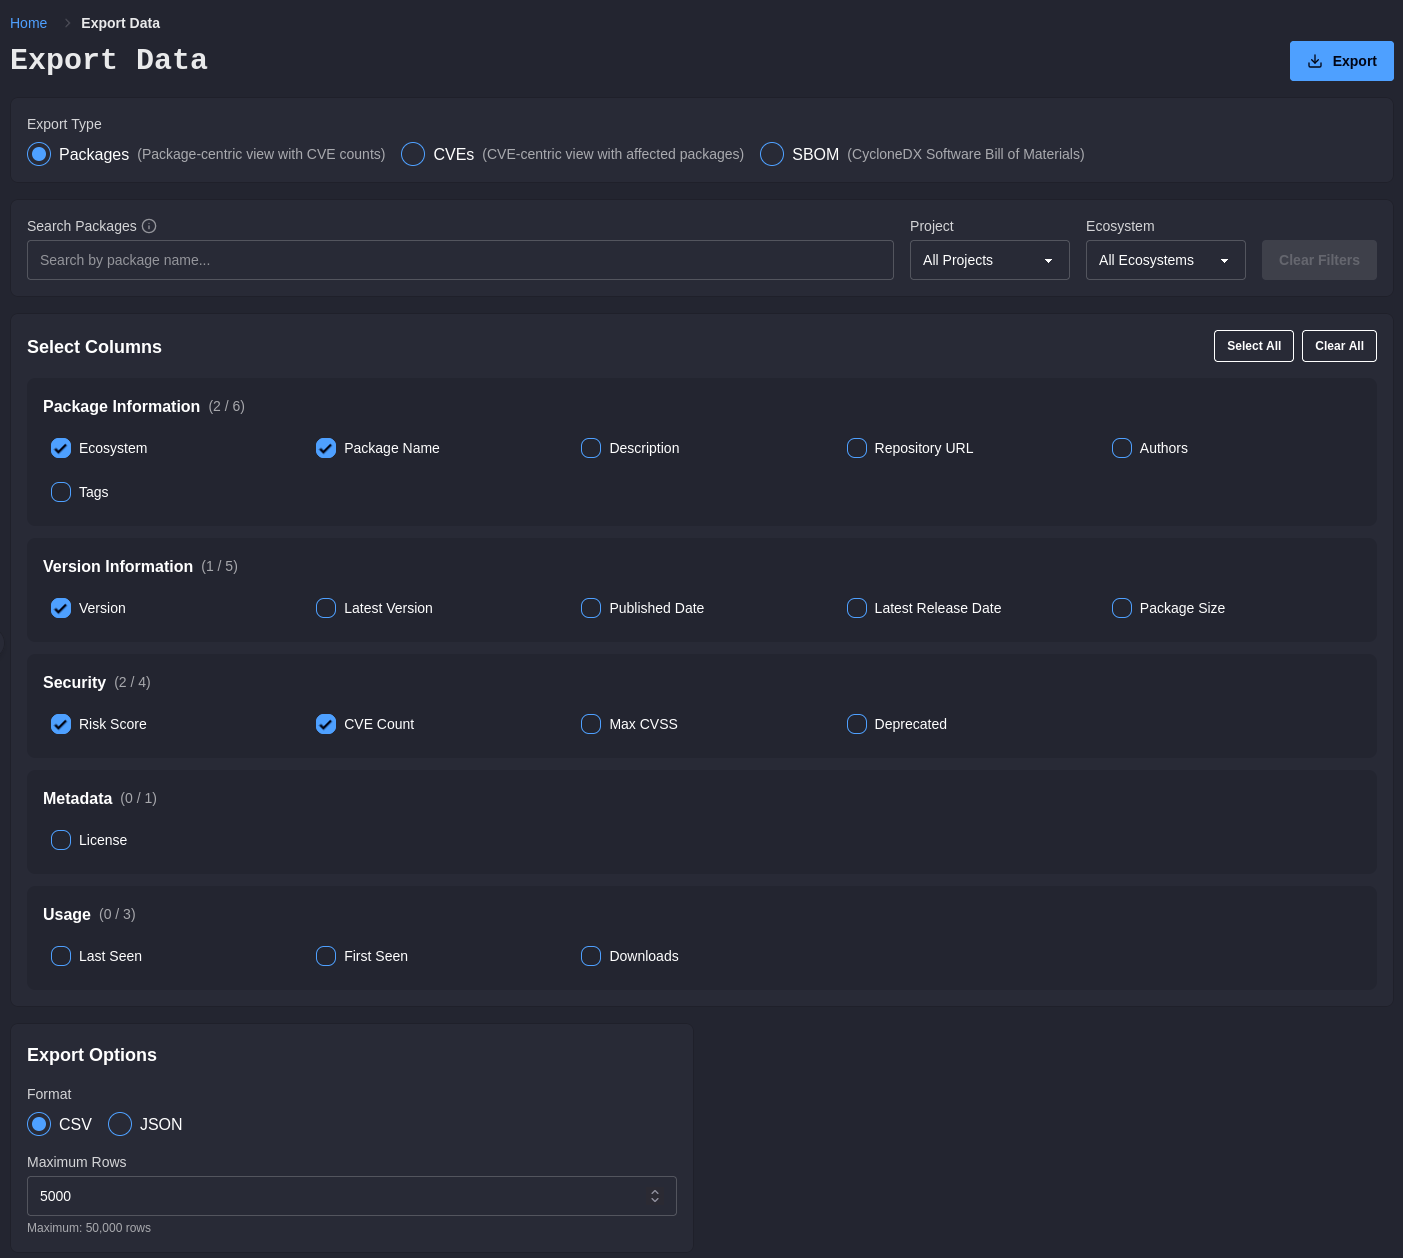Enable the Description column
The width and height of the screenshot is (1403, 1258).
pos(591,448)
